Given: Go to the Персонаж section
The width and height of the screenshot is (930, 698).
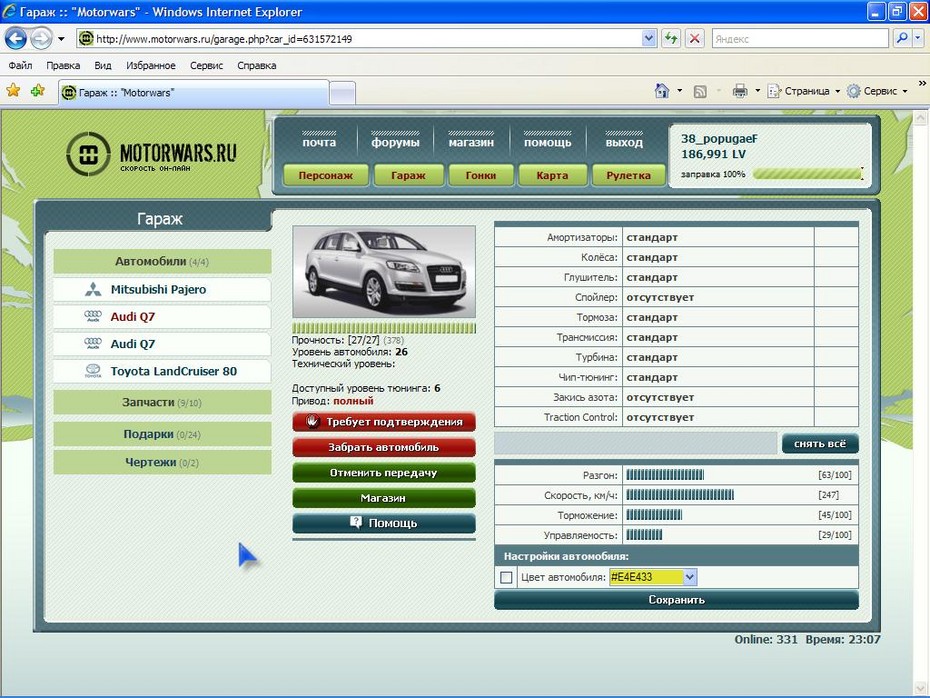Looking at the screenshot, I should pyautogui.click(x=326, y=176).
